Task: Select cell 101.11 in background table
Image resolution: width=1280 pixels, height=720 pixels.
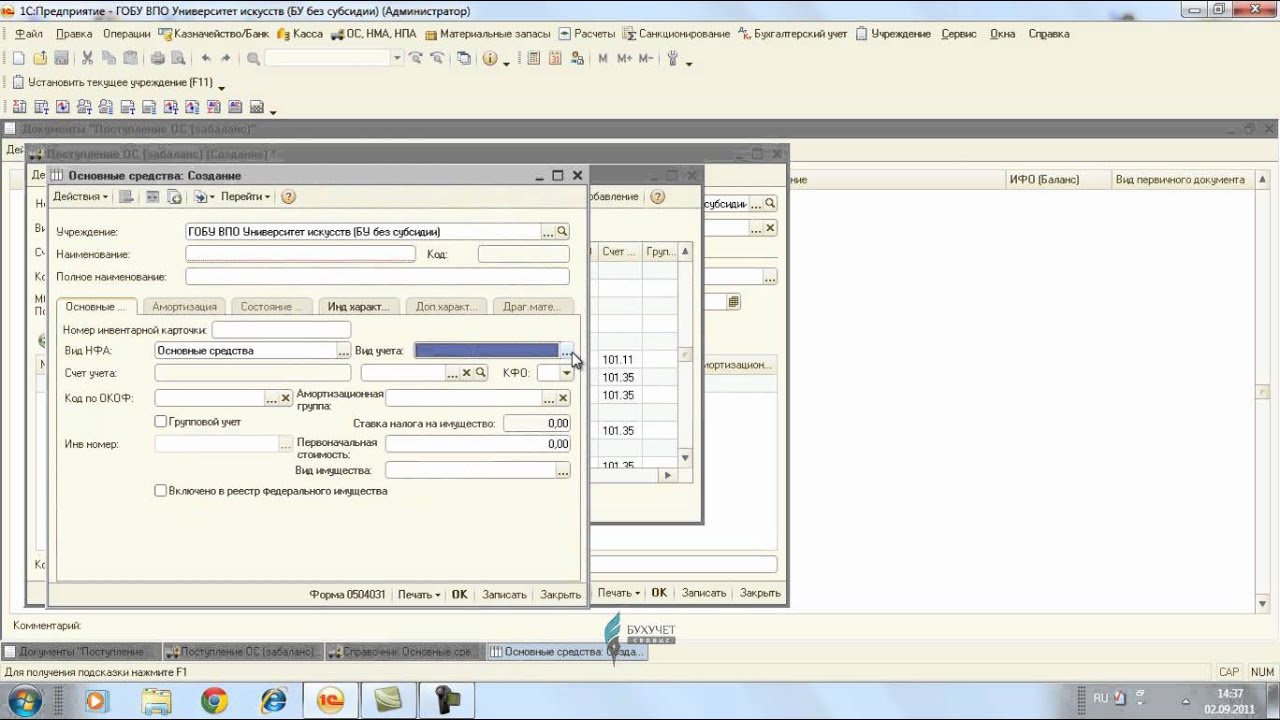Action: [618, 359]
